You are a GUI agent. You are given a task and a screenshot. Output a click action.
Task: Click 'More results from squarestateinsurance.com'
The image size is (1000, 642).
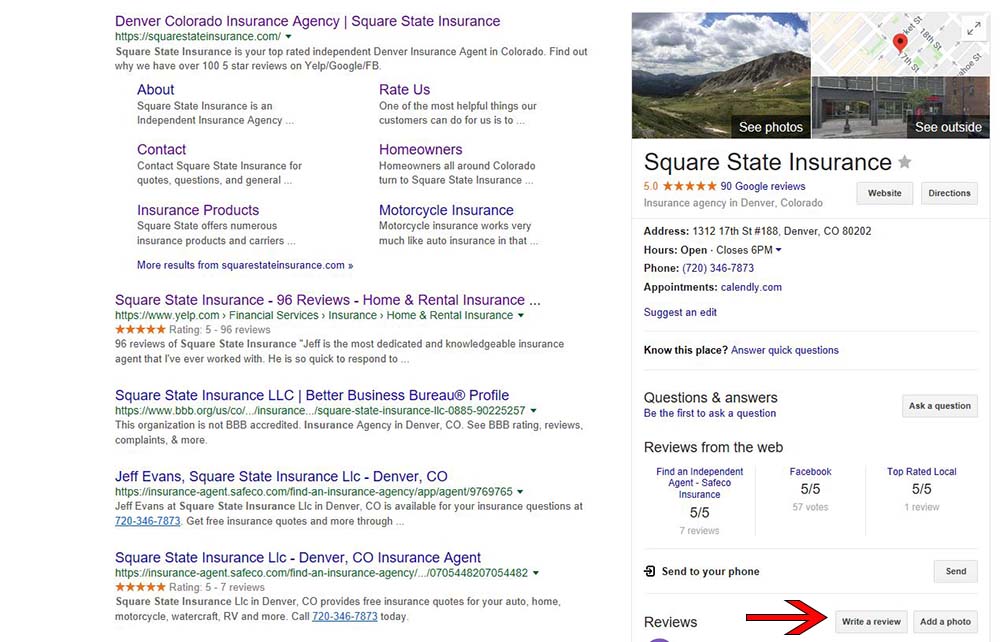click(x=245, y=265)
